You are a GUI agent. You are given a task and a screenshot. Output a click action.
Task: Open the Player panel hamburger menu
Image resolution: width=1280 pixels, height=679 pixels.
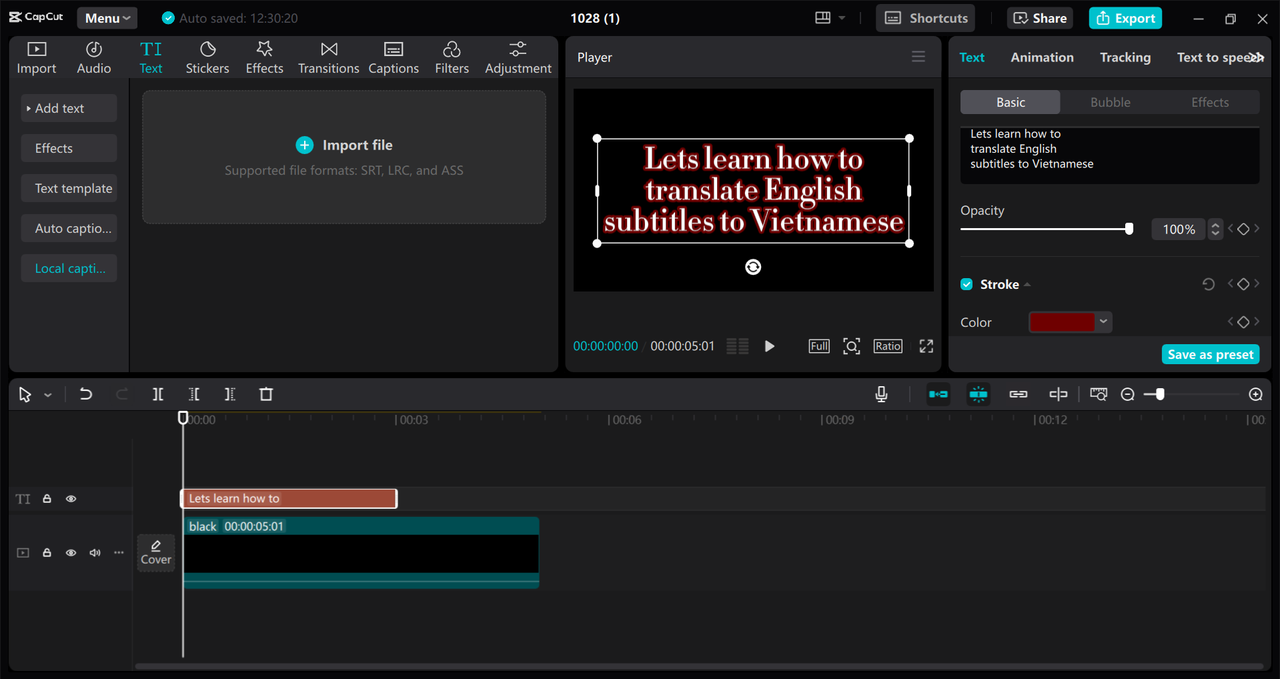[x=918, y=57]
